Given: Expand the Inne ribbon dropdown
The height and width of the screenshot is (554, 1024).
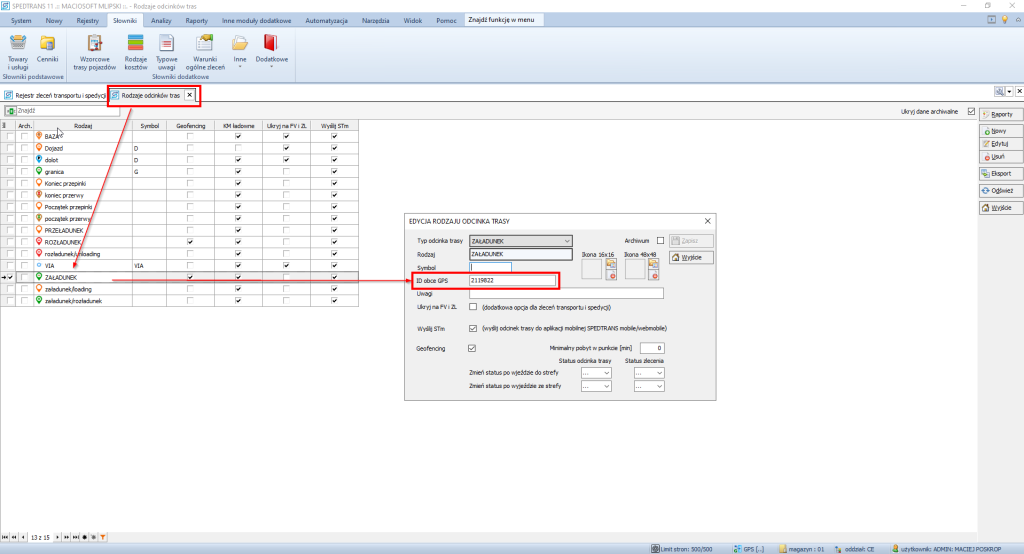Looking at the screenshot, I should tap(240, 52).
